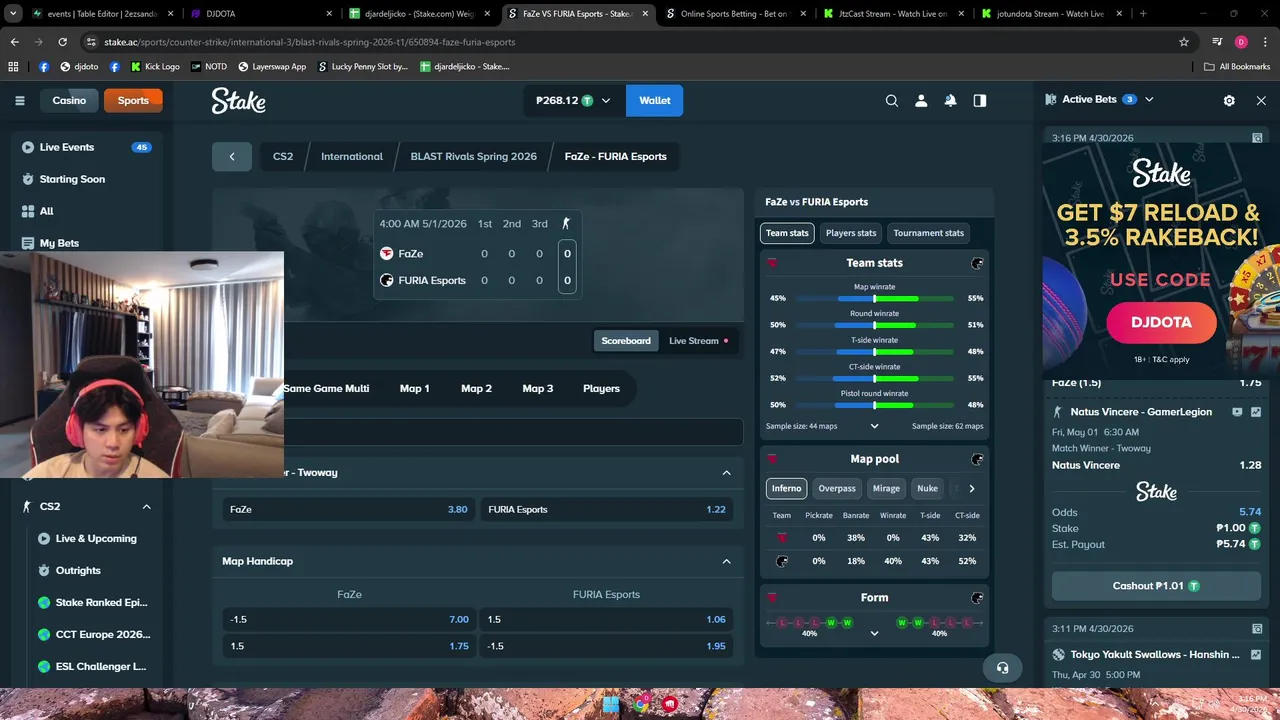Click the All sports grid icon
This screenshot has height=720, width=1280.
pos(28,211)
